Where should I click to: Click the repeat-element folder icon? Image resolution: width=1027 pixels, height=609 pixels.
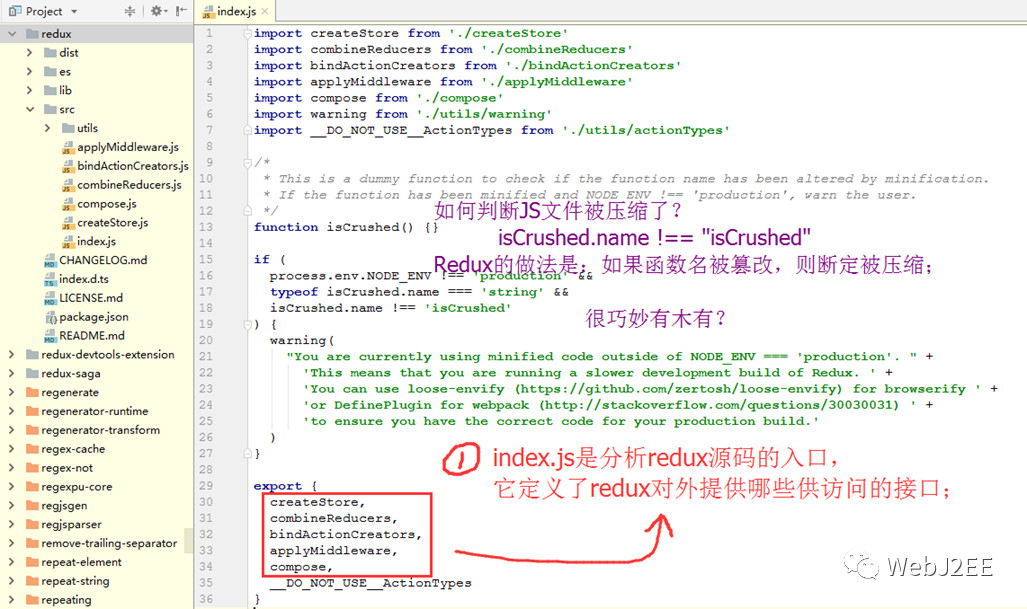(x=32, y=562)
